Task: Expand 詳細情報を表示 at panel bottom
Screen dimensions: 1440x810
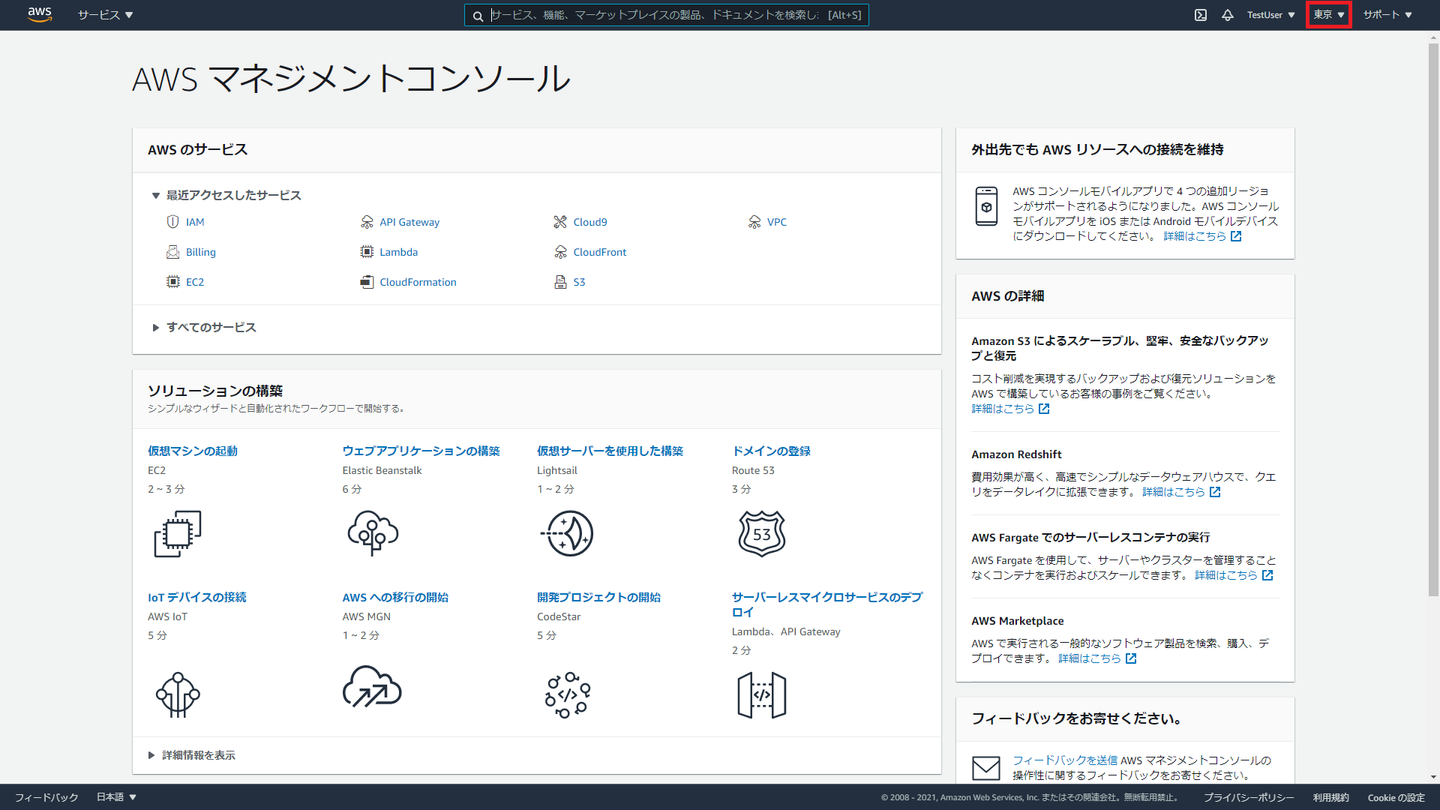Action: point(198,755)
